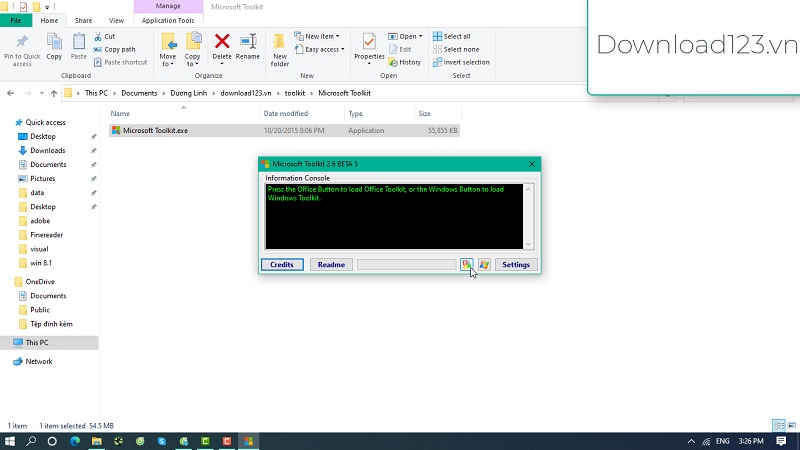Click Select all in the Select group
The image size is (800, 450).
coord(456,36)
